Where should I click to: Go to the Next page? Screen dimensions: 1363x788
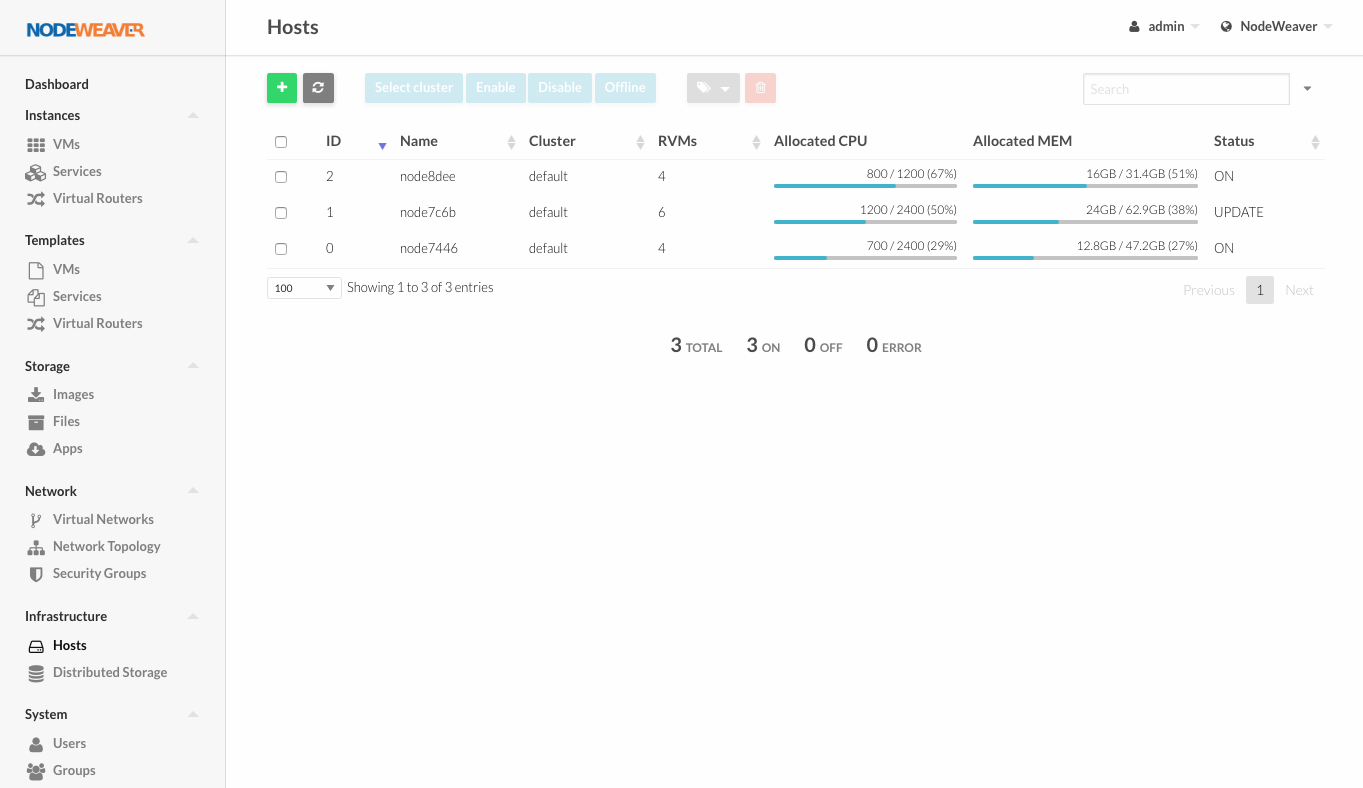pos(1299,290)
